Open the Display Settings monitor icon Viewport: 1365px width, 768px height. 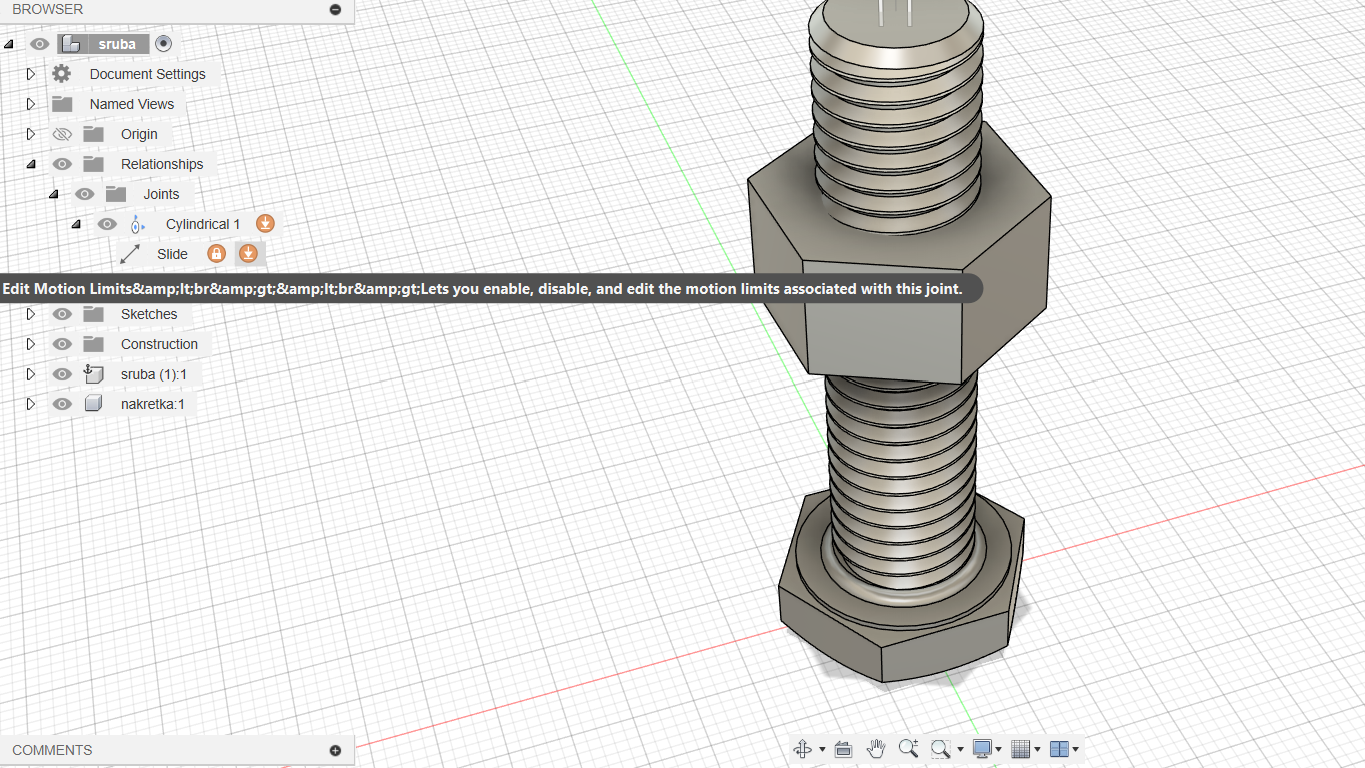click(982, 749)
